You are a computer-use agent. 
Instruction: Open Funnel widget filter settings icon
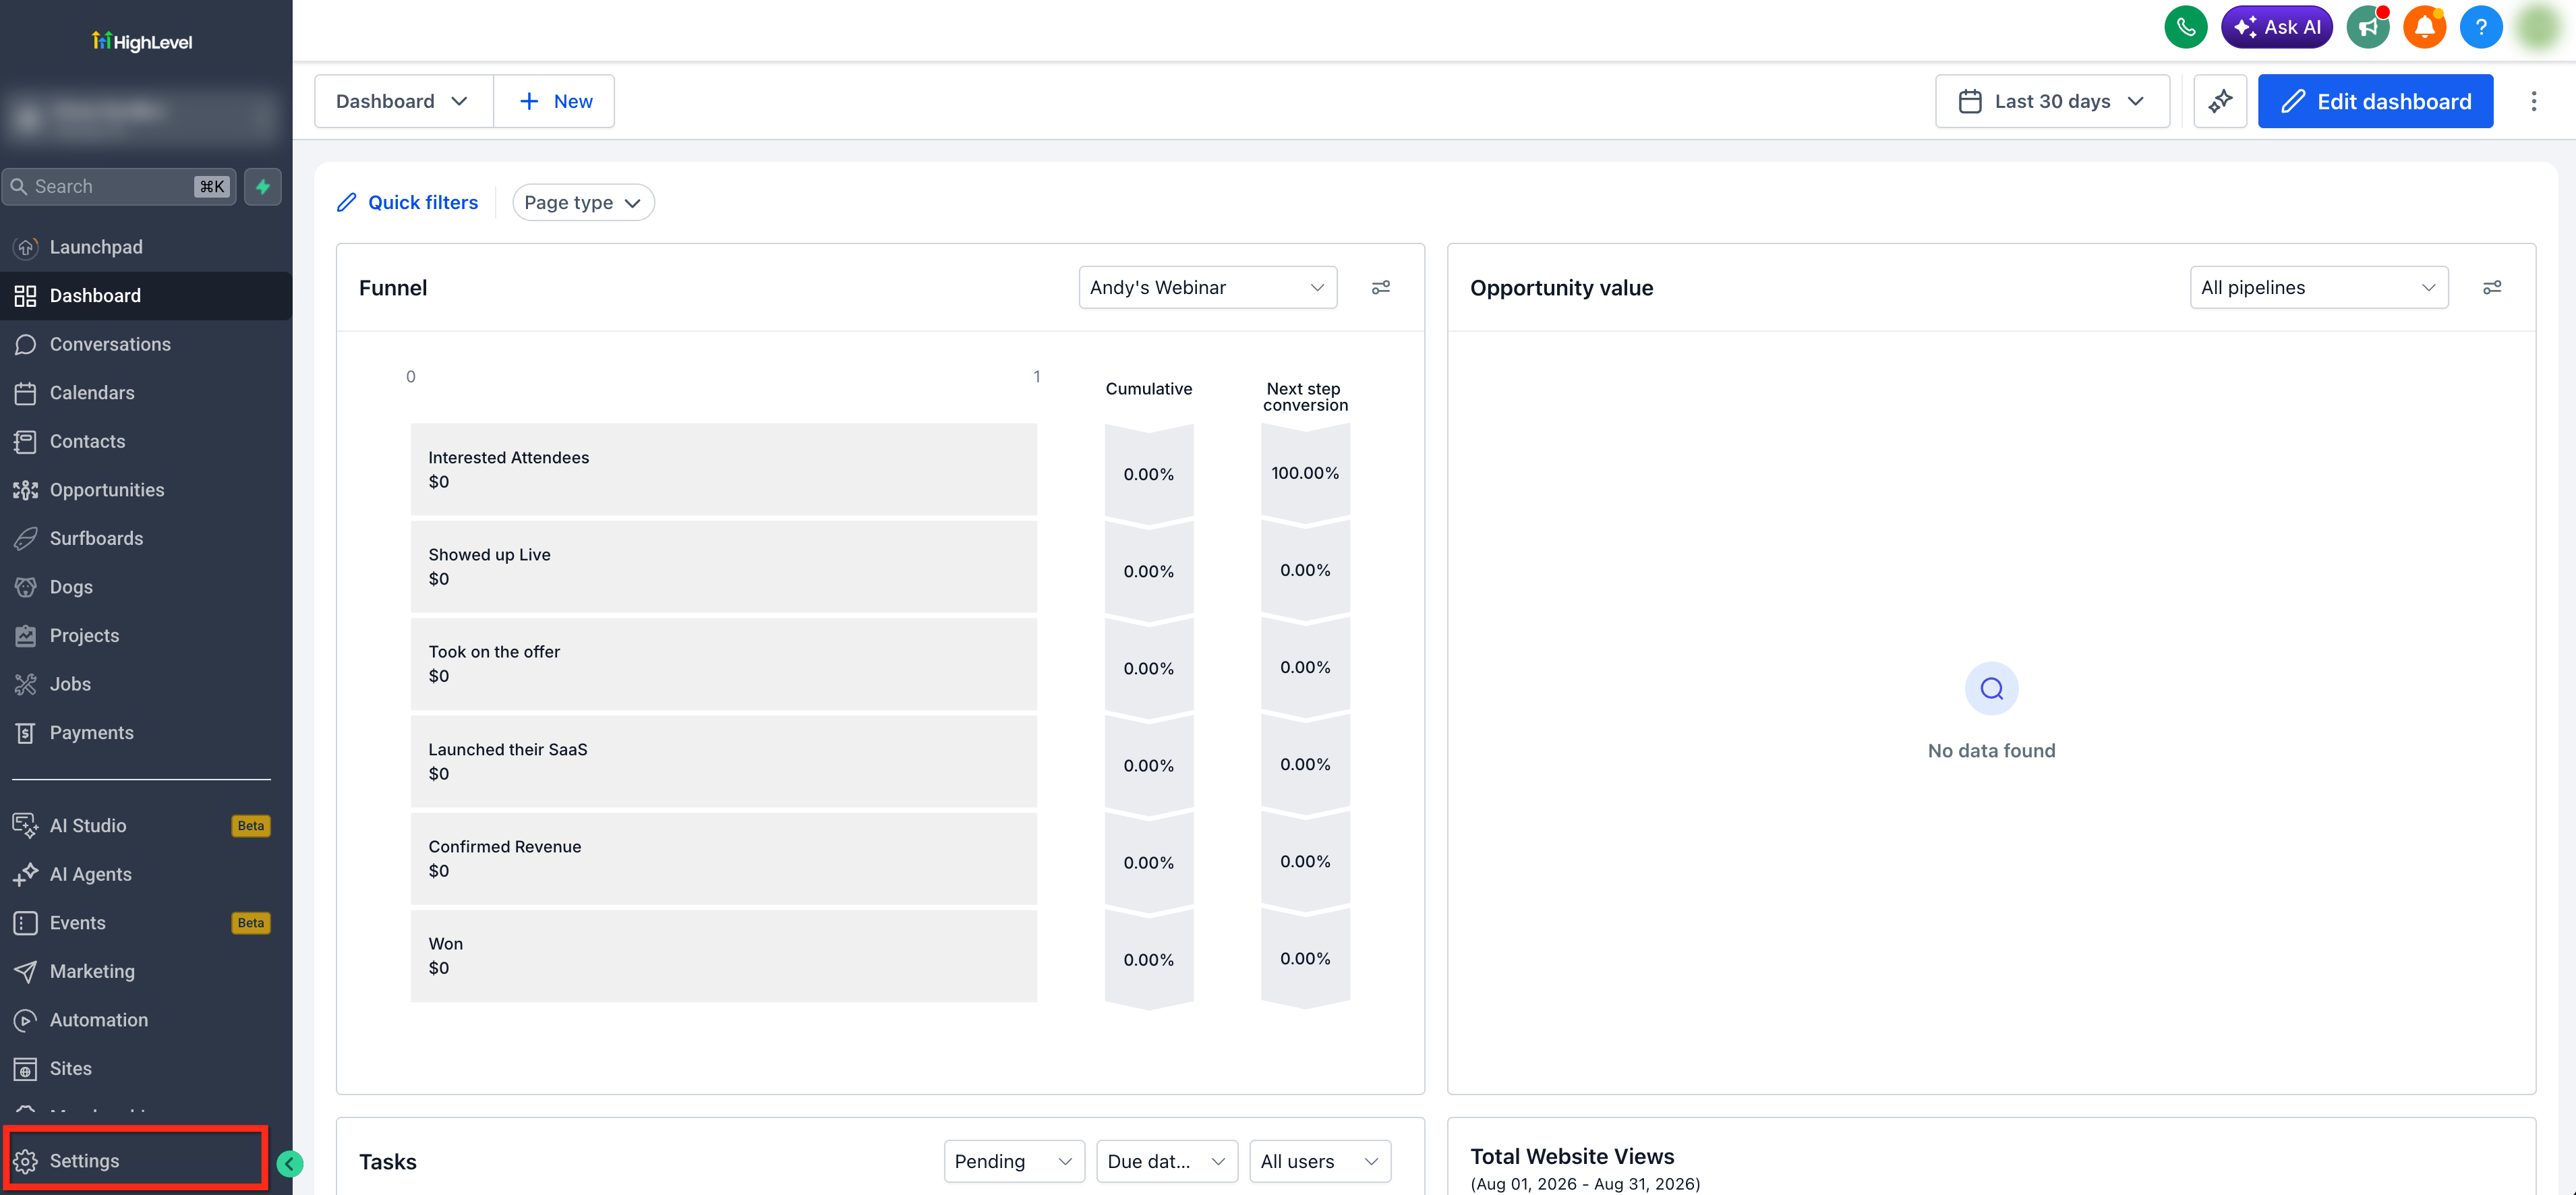tap(1381, 288)
